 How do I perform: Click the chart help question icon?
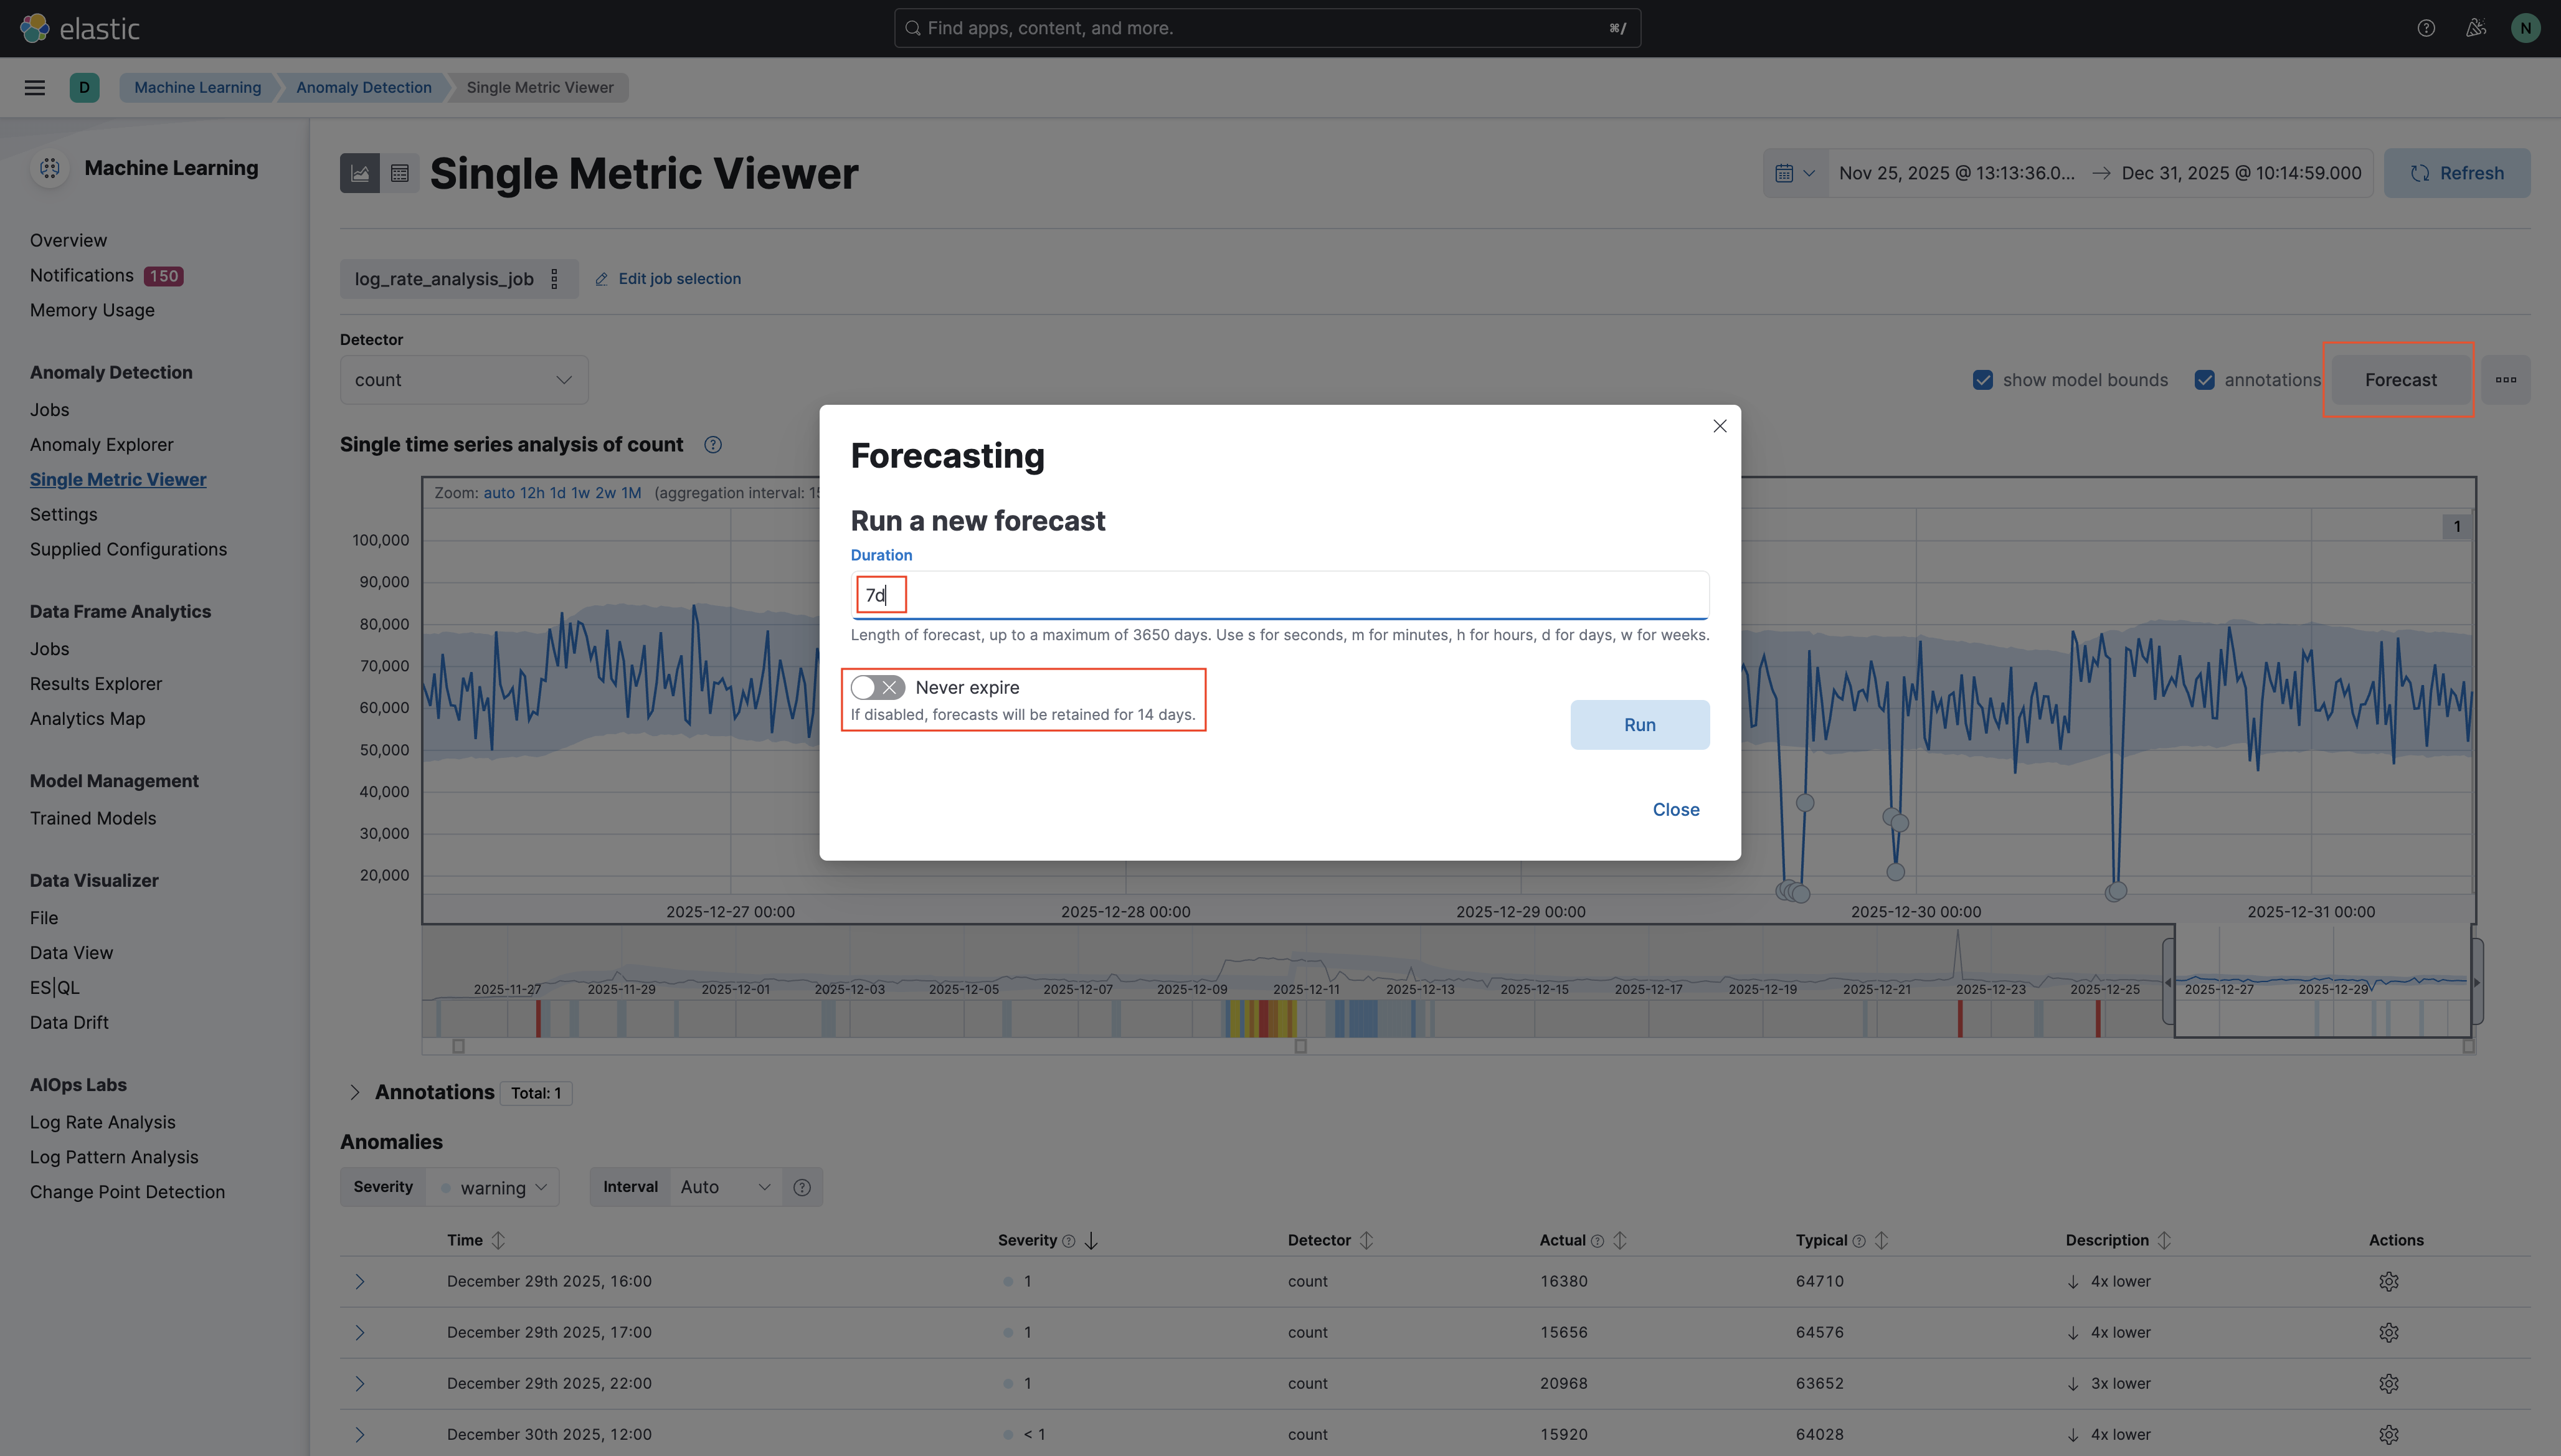click(x=713, y=444)
